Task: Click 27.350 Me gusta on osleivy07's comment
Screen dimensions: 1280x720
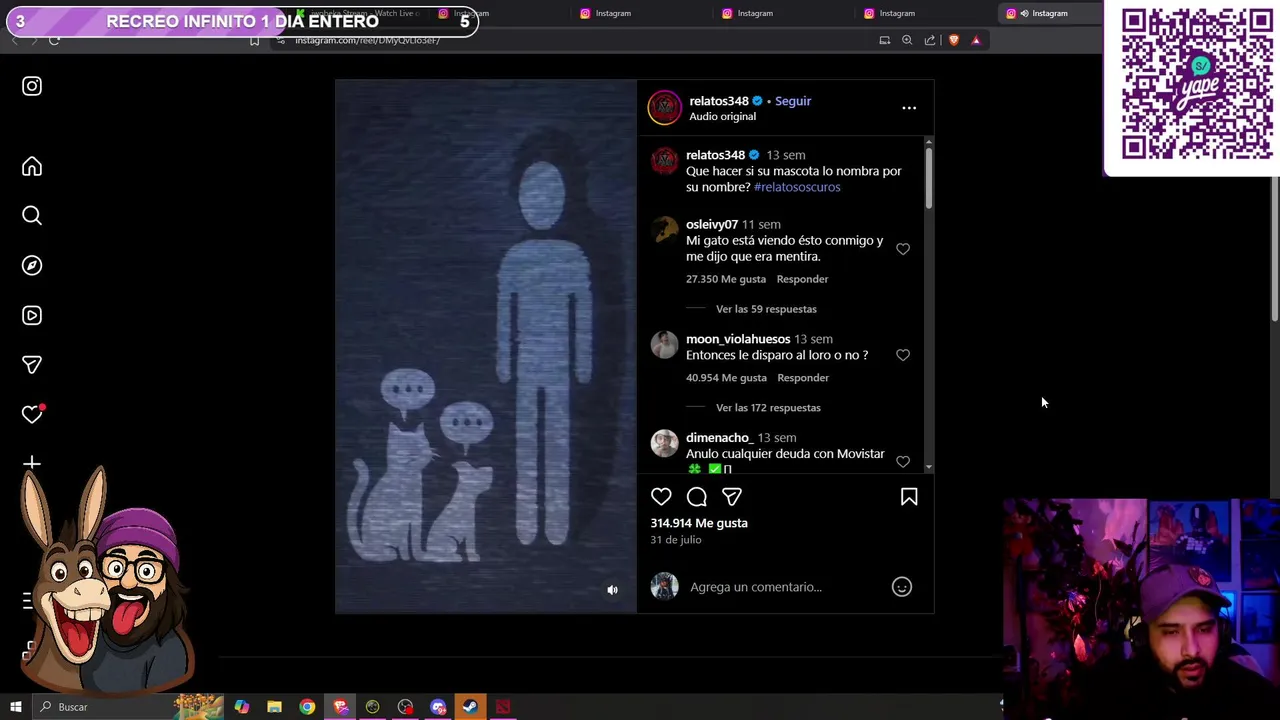Action: [726, 279]
